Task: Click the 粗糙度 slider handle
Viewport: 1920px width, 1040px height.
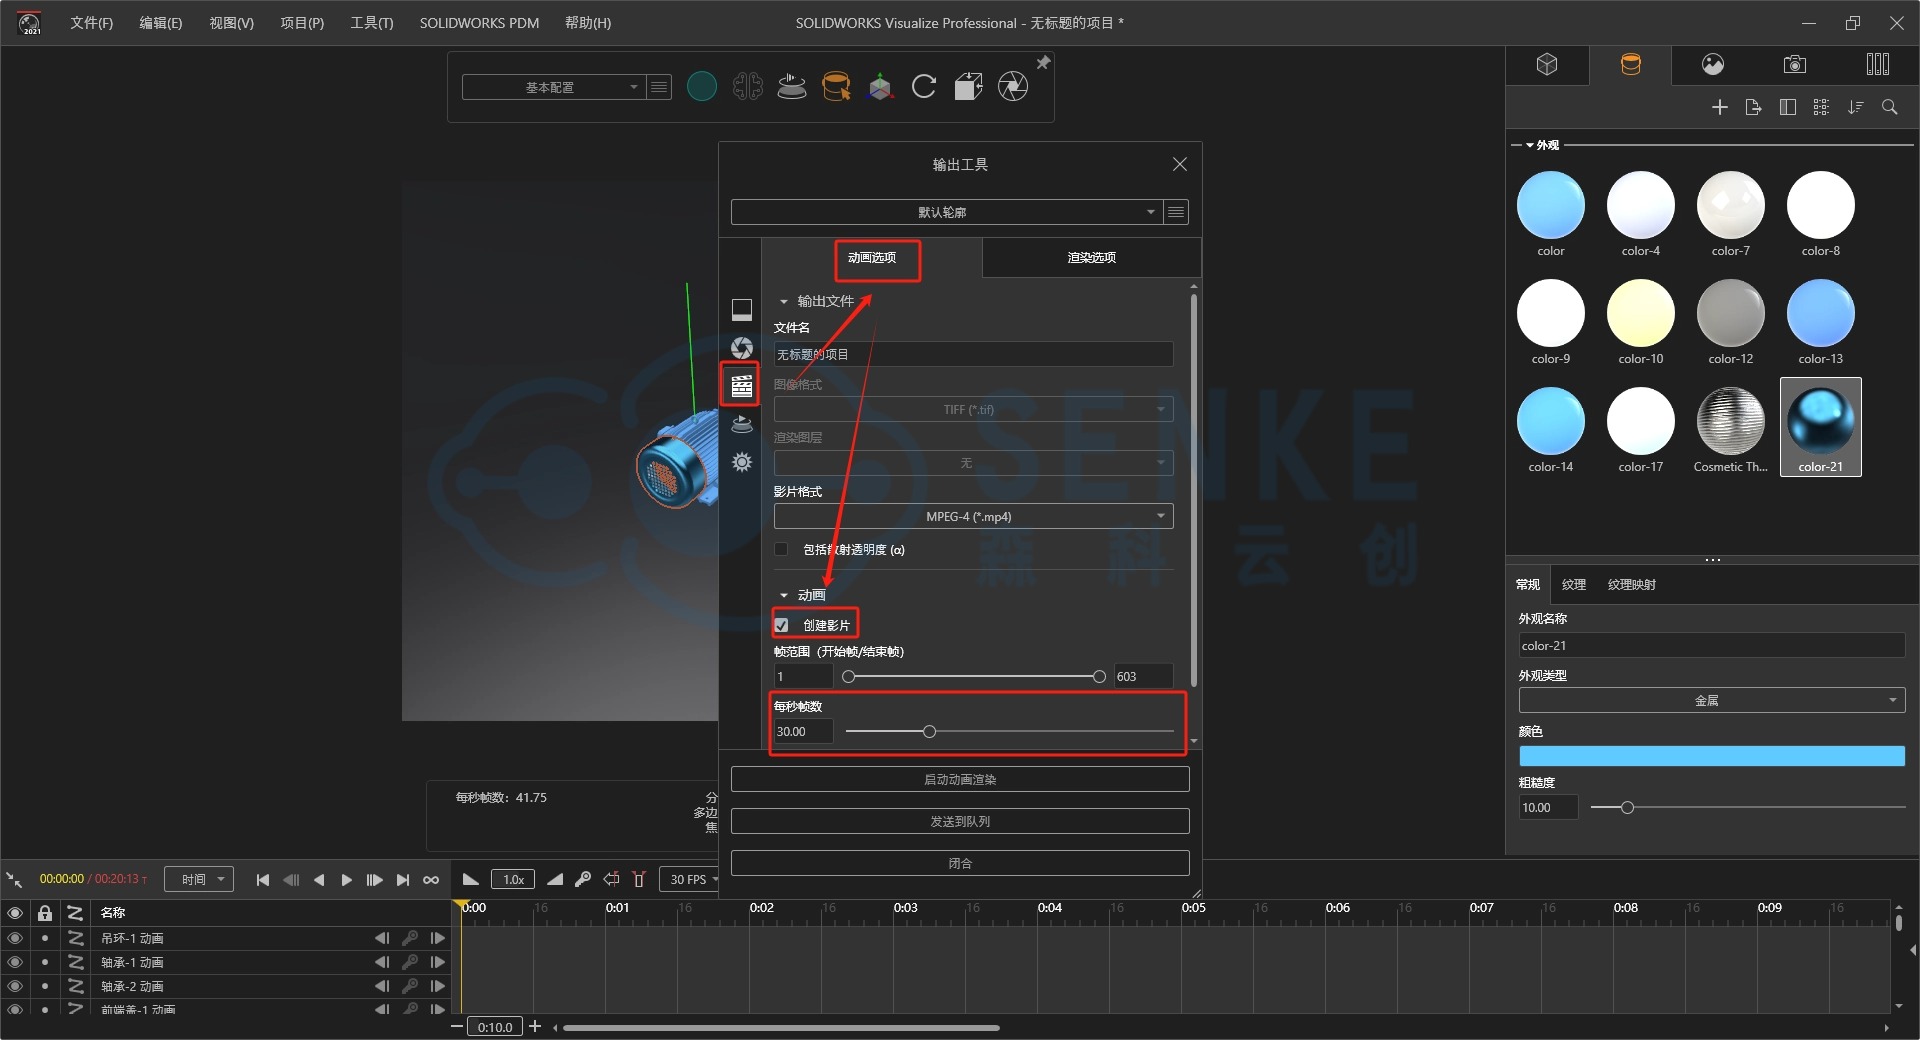Action: click(x=1627, y=807)
